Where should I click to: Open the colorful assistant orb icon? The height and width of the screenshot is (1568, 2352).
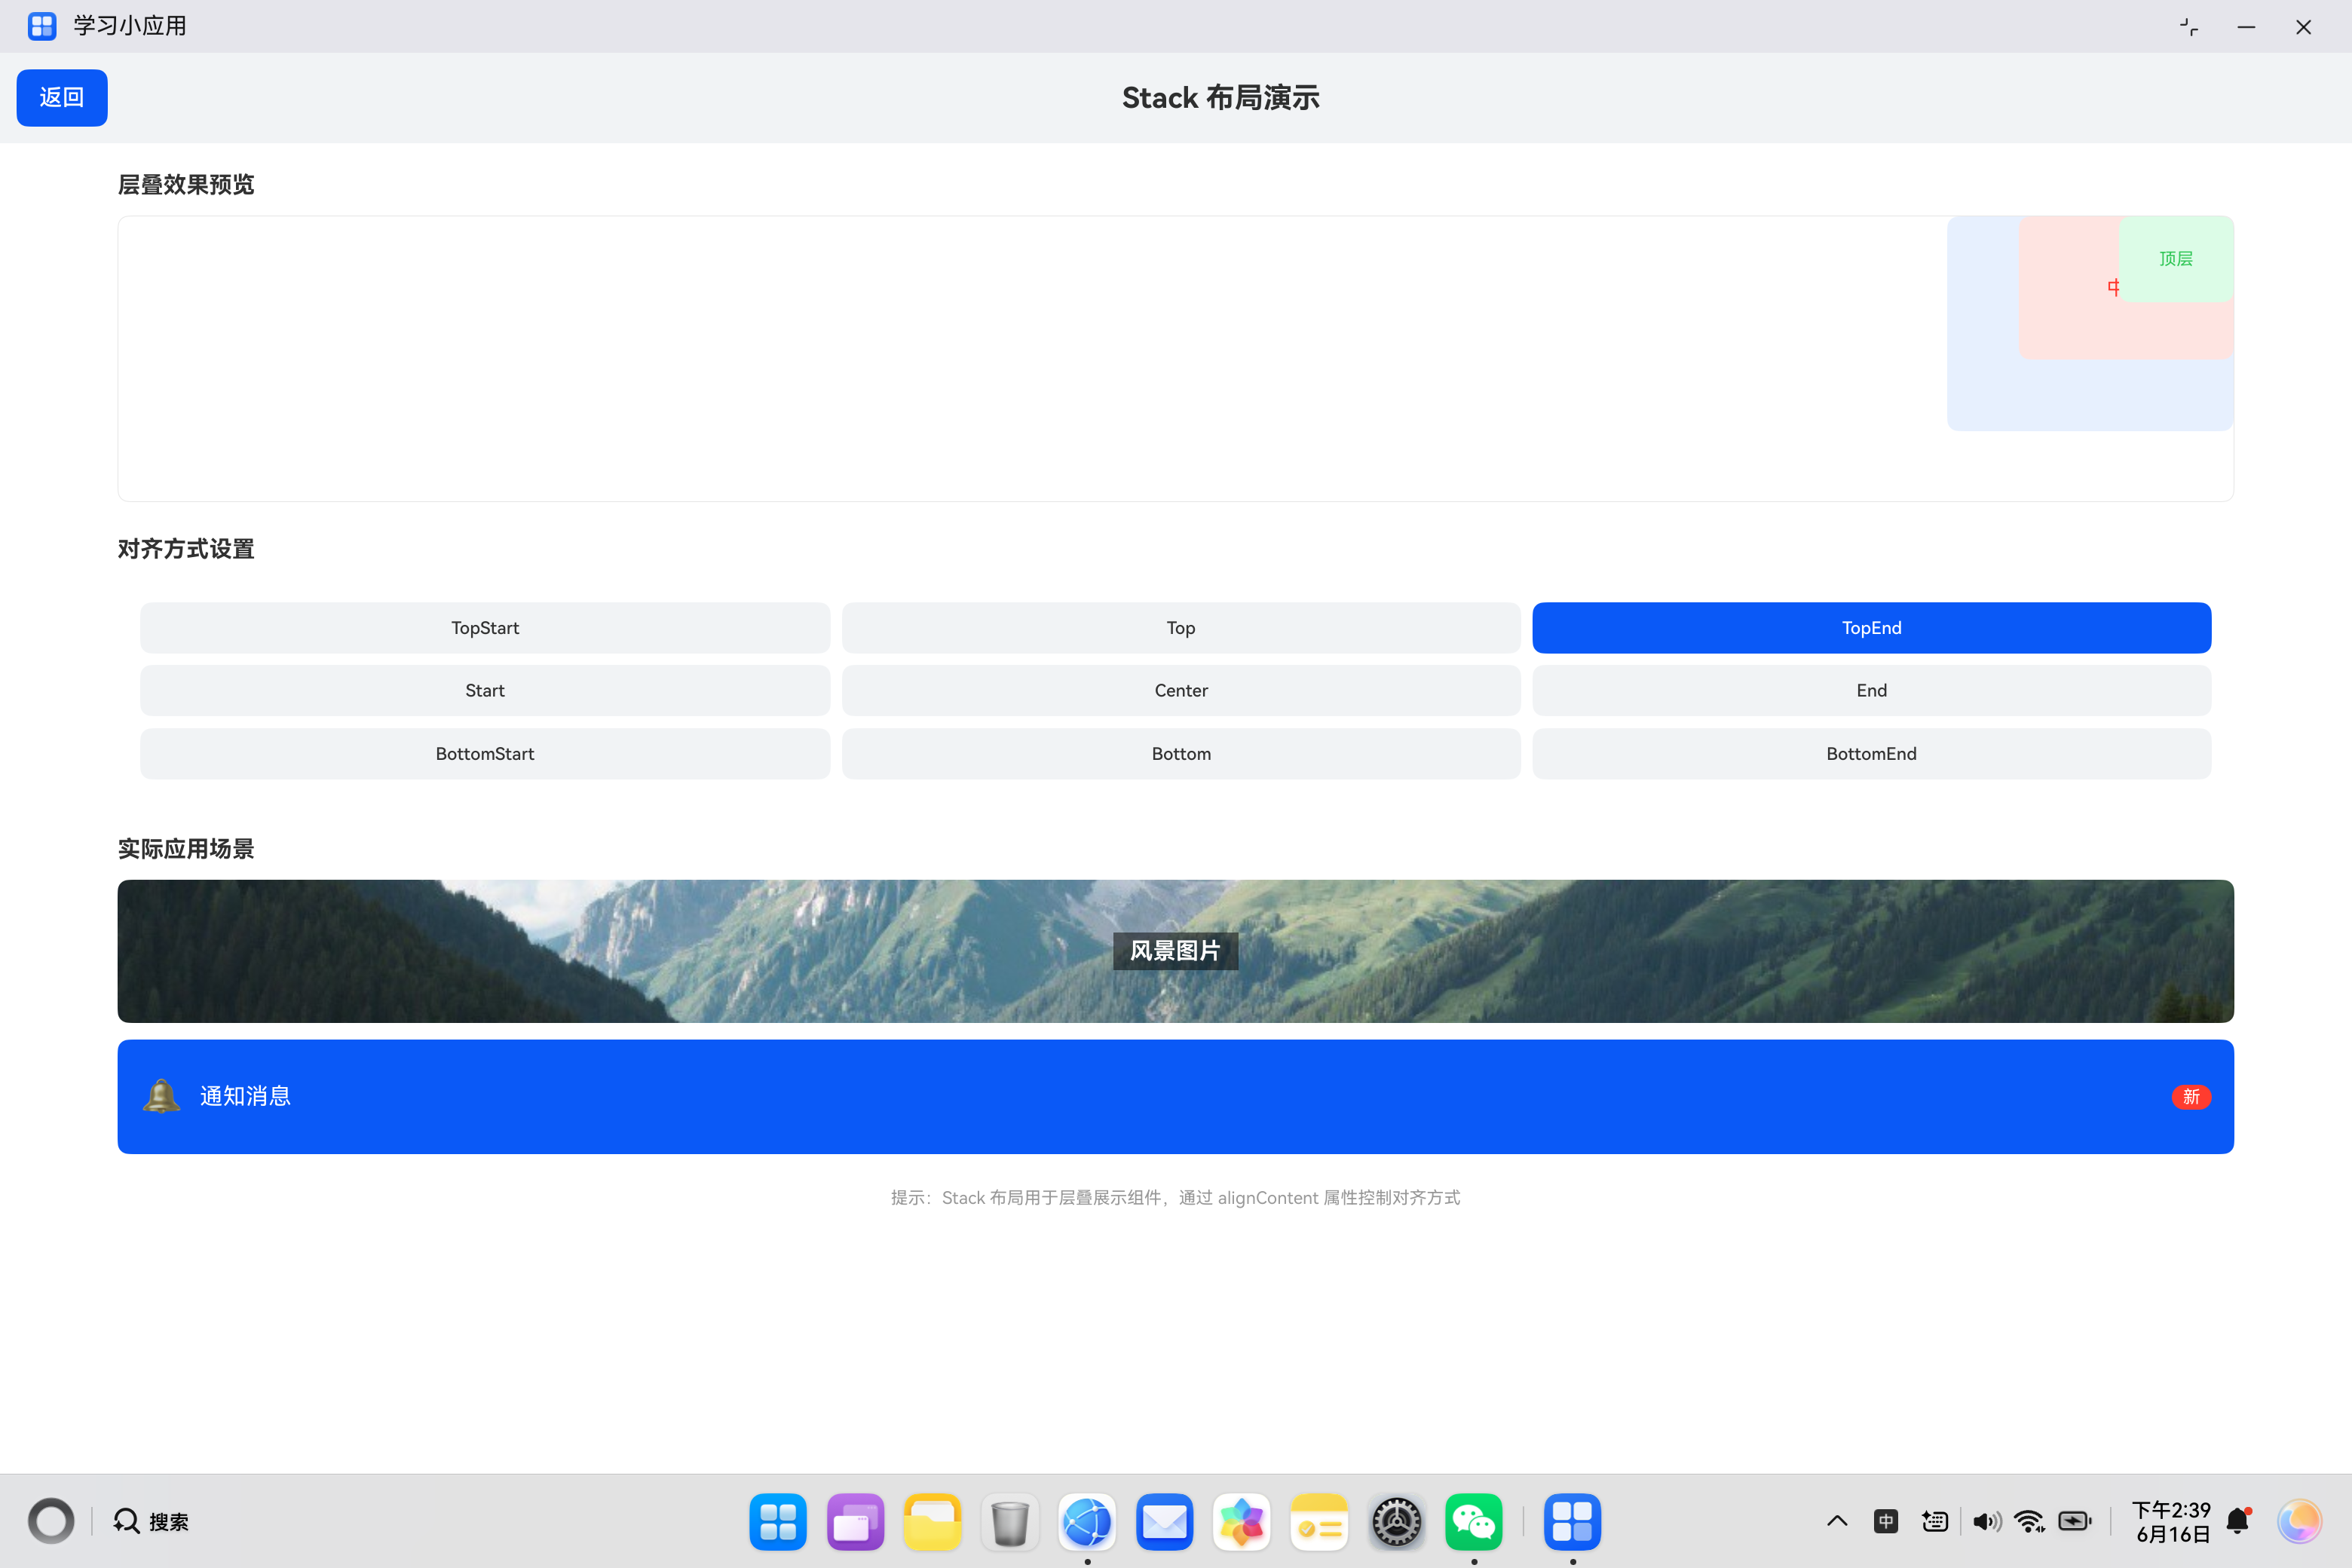2299,1521
